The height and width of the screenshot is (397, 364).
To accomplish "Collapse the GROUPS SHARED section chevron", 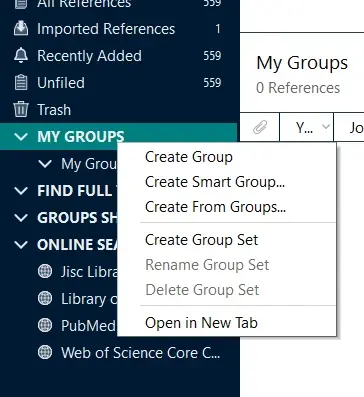I will tap(21, 218).
